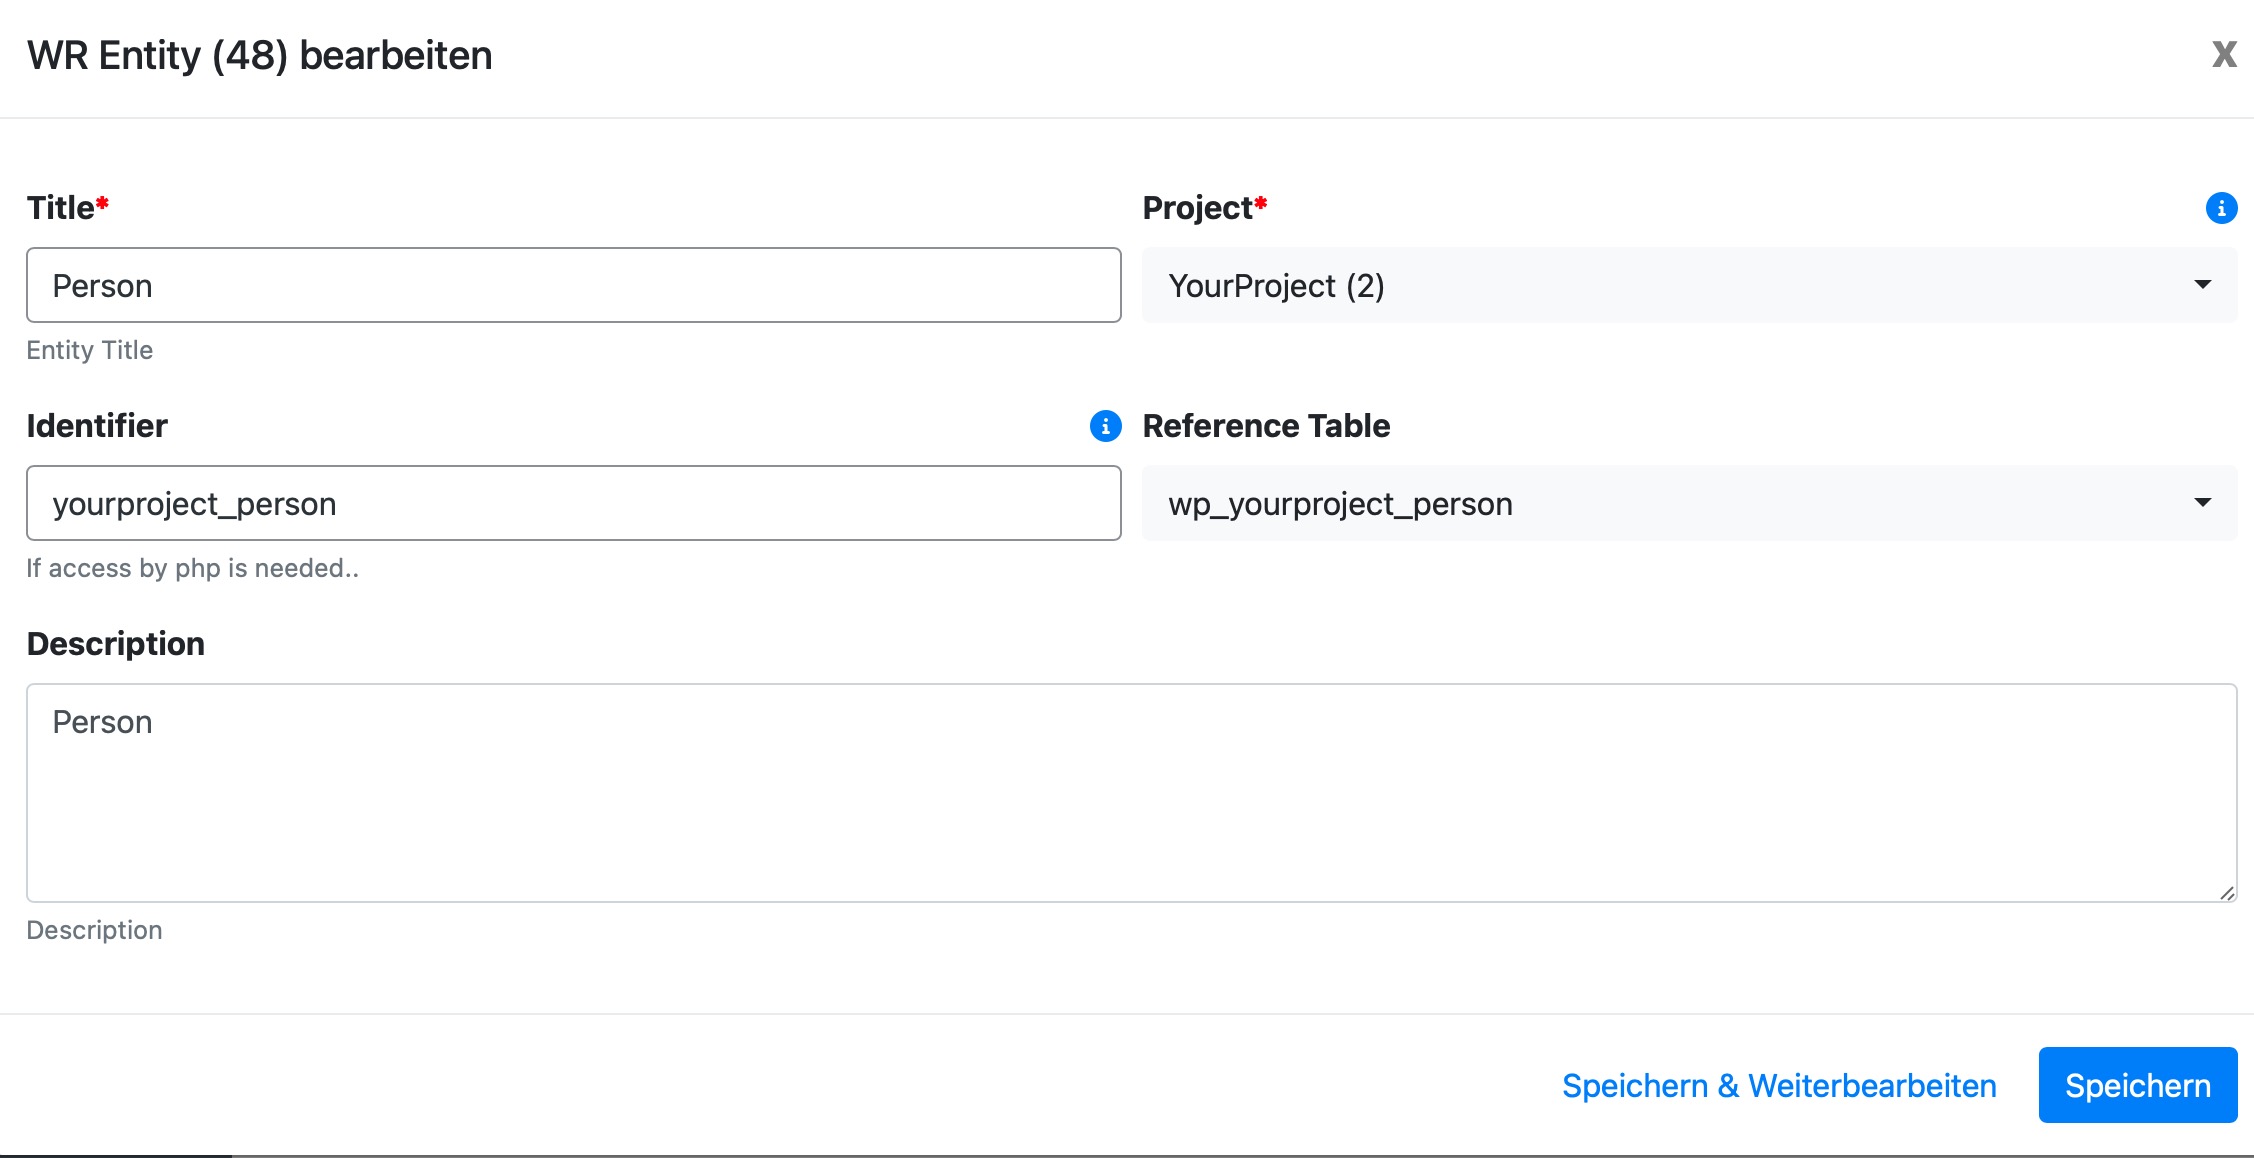Click the blue Speichern button

point(2138,1085)
